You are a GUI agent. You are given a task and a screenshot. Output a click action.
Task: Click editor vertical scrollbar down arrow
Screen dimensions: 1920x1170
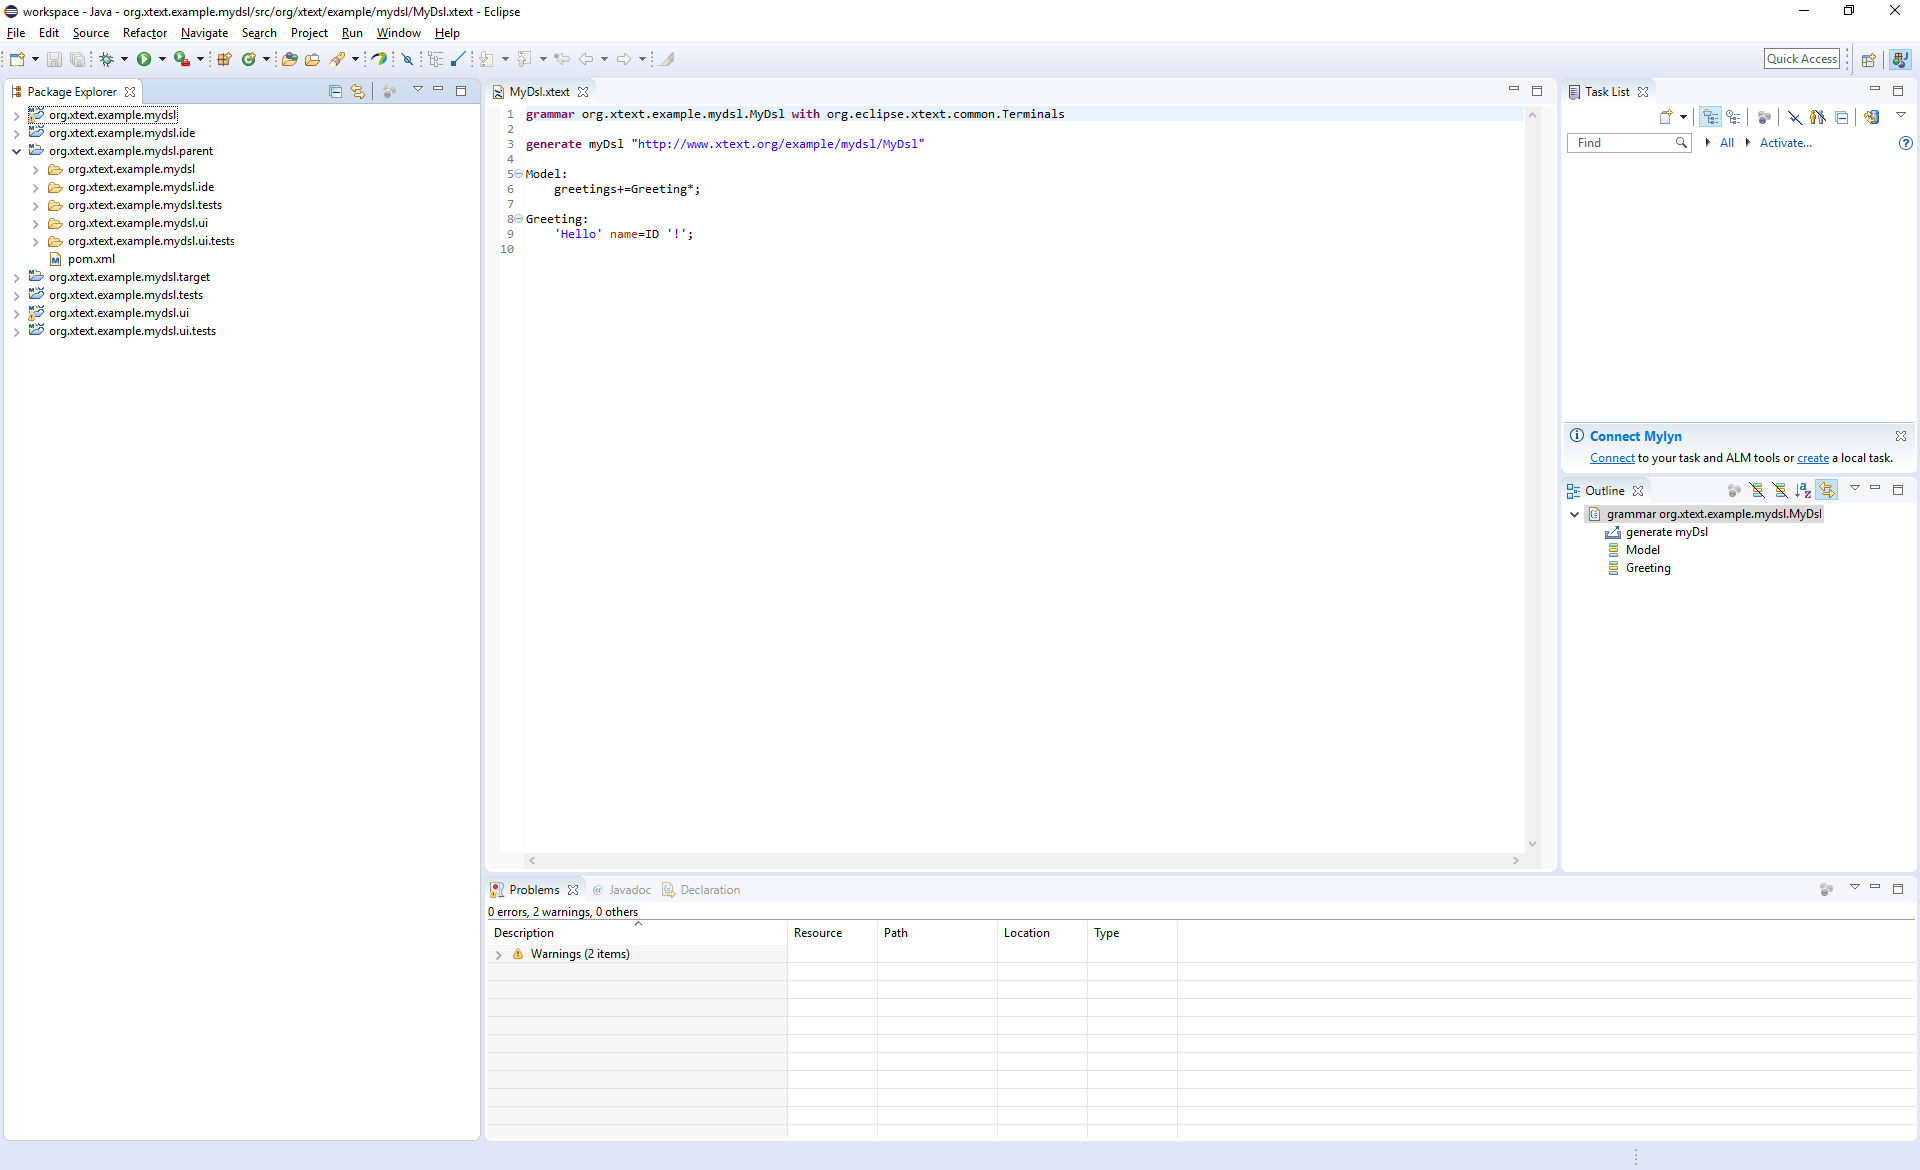(1532, 844)
